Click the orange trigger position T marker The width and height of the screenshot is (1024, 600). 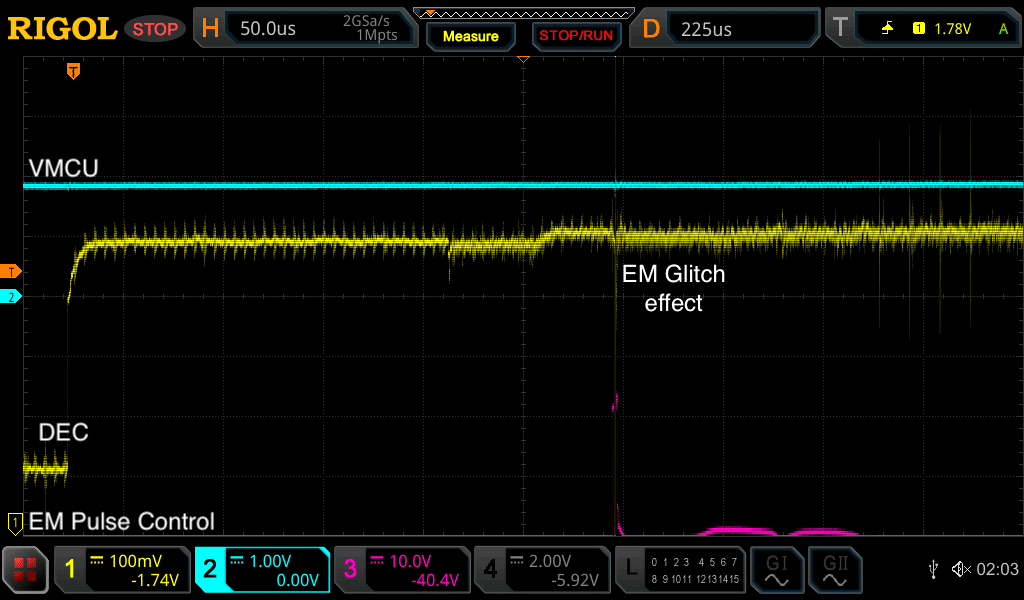[x=73, y=71]
